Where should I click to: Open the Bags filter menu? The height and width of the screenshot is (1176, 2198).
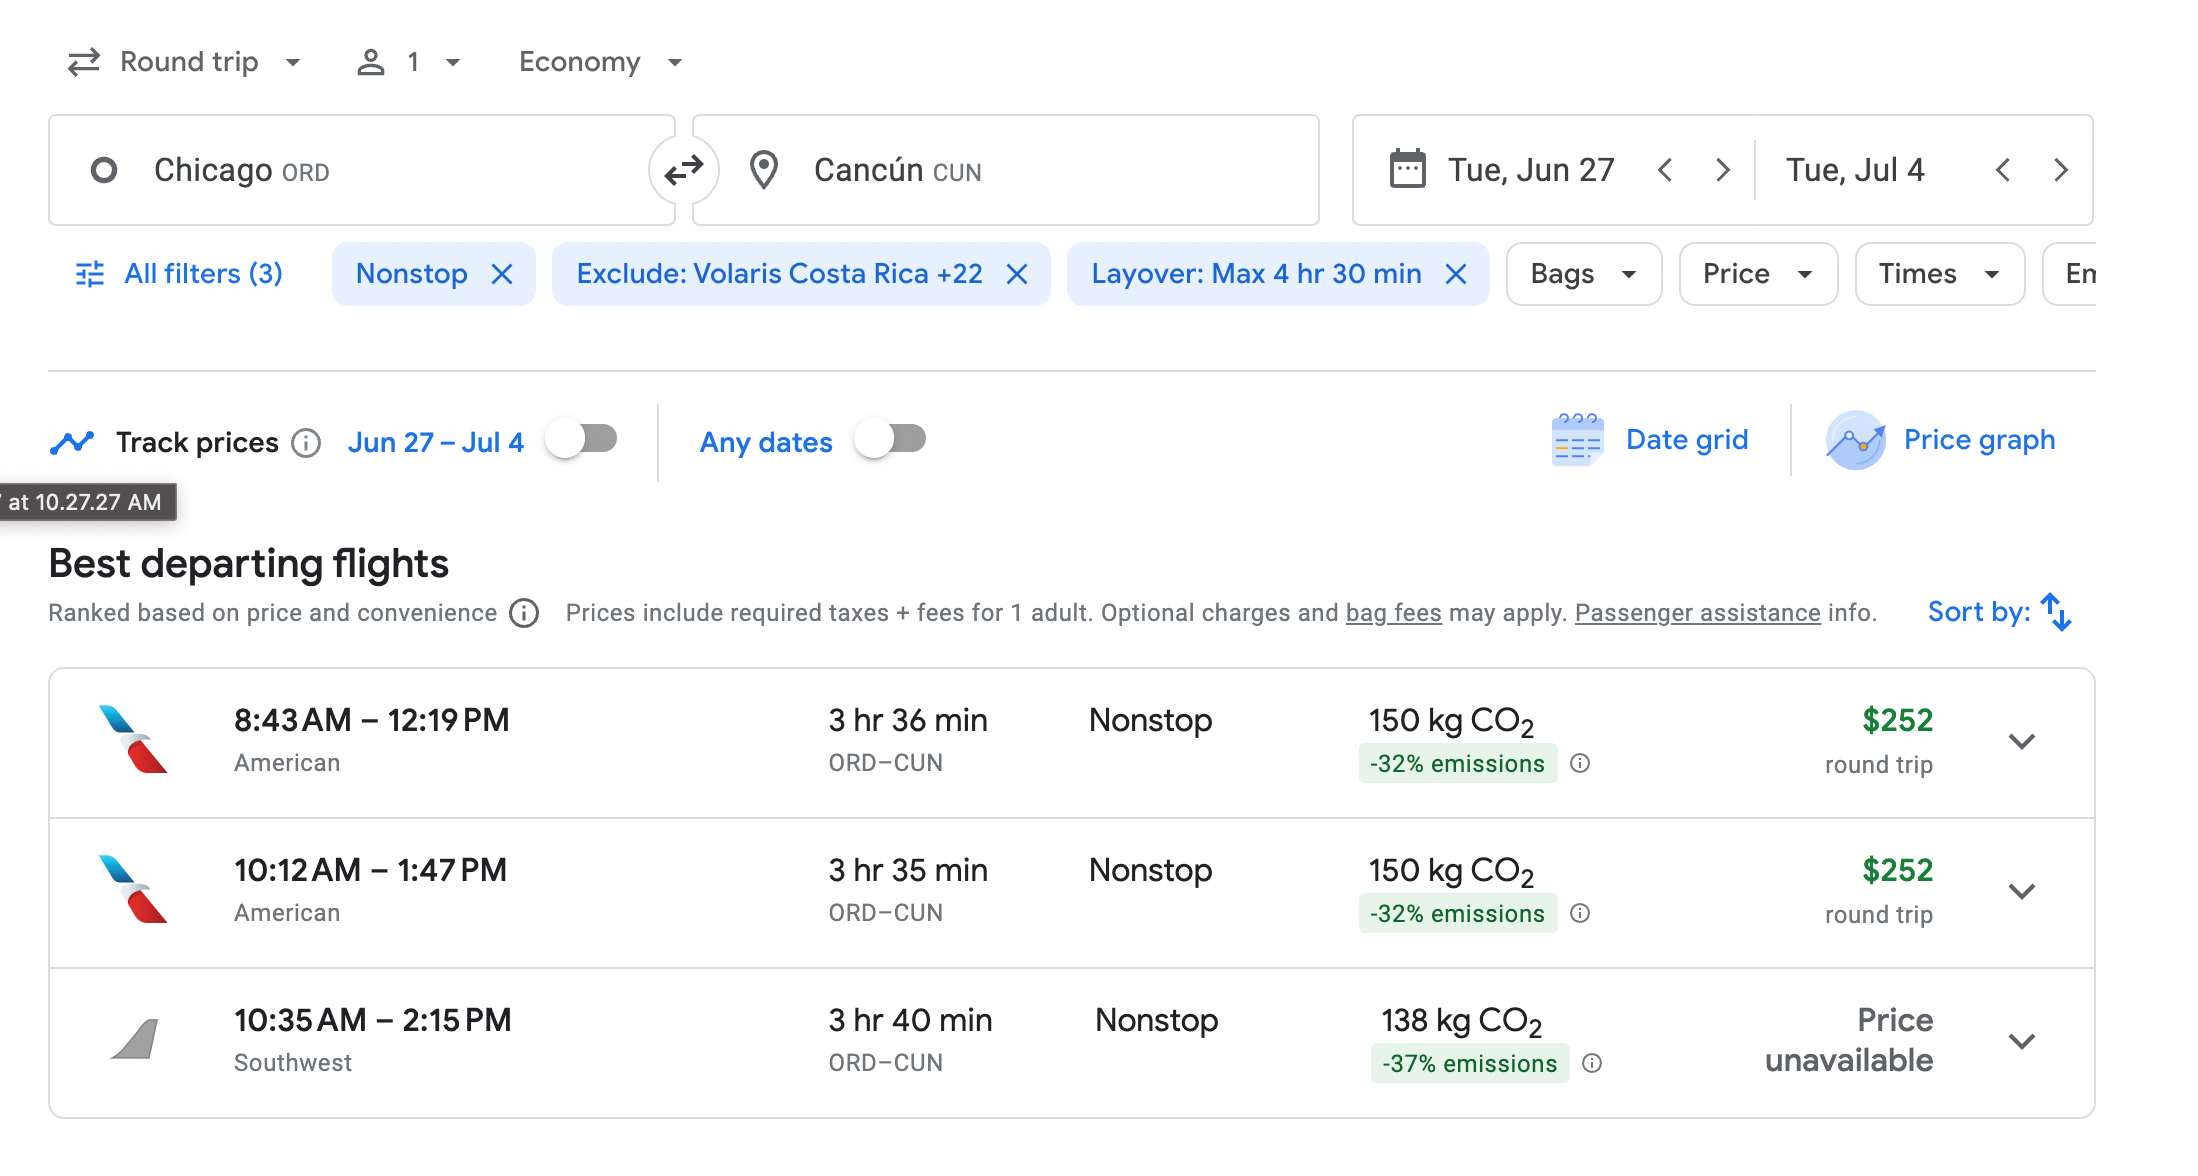tap(1583, 274)
